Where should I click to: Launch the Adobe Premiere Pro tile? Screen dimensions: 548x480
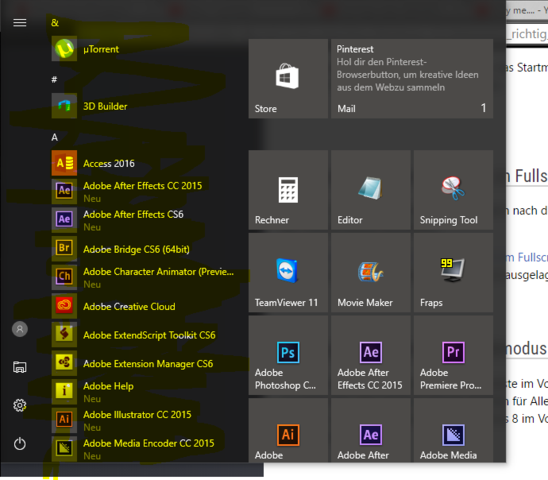[453, 355]
